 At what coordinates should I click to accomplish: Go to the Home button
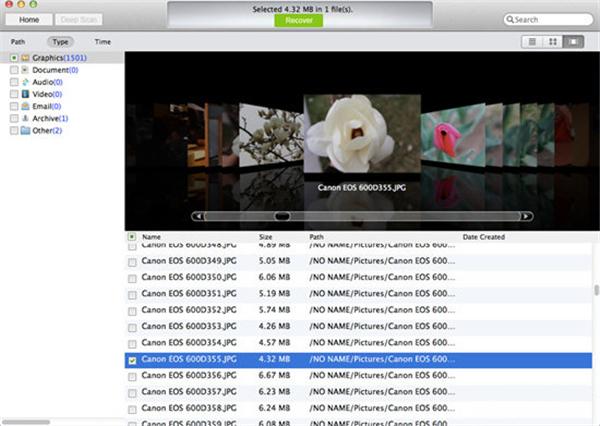(x=29, y=20)
